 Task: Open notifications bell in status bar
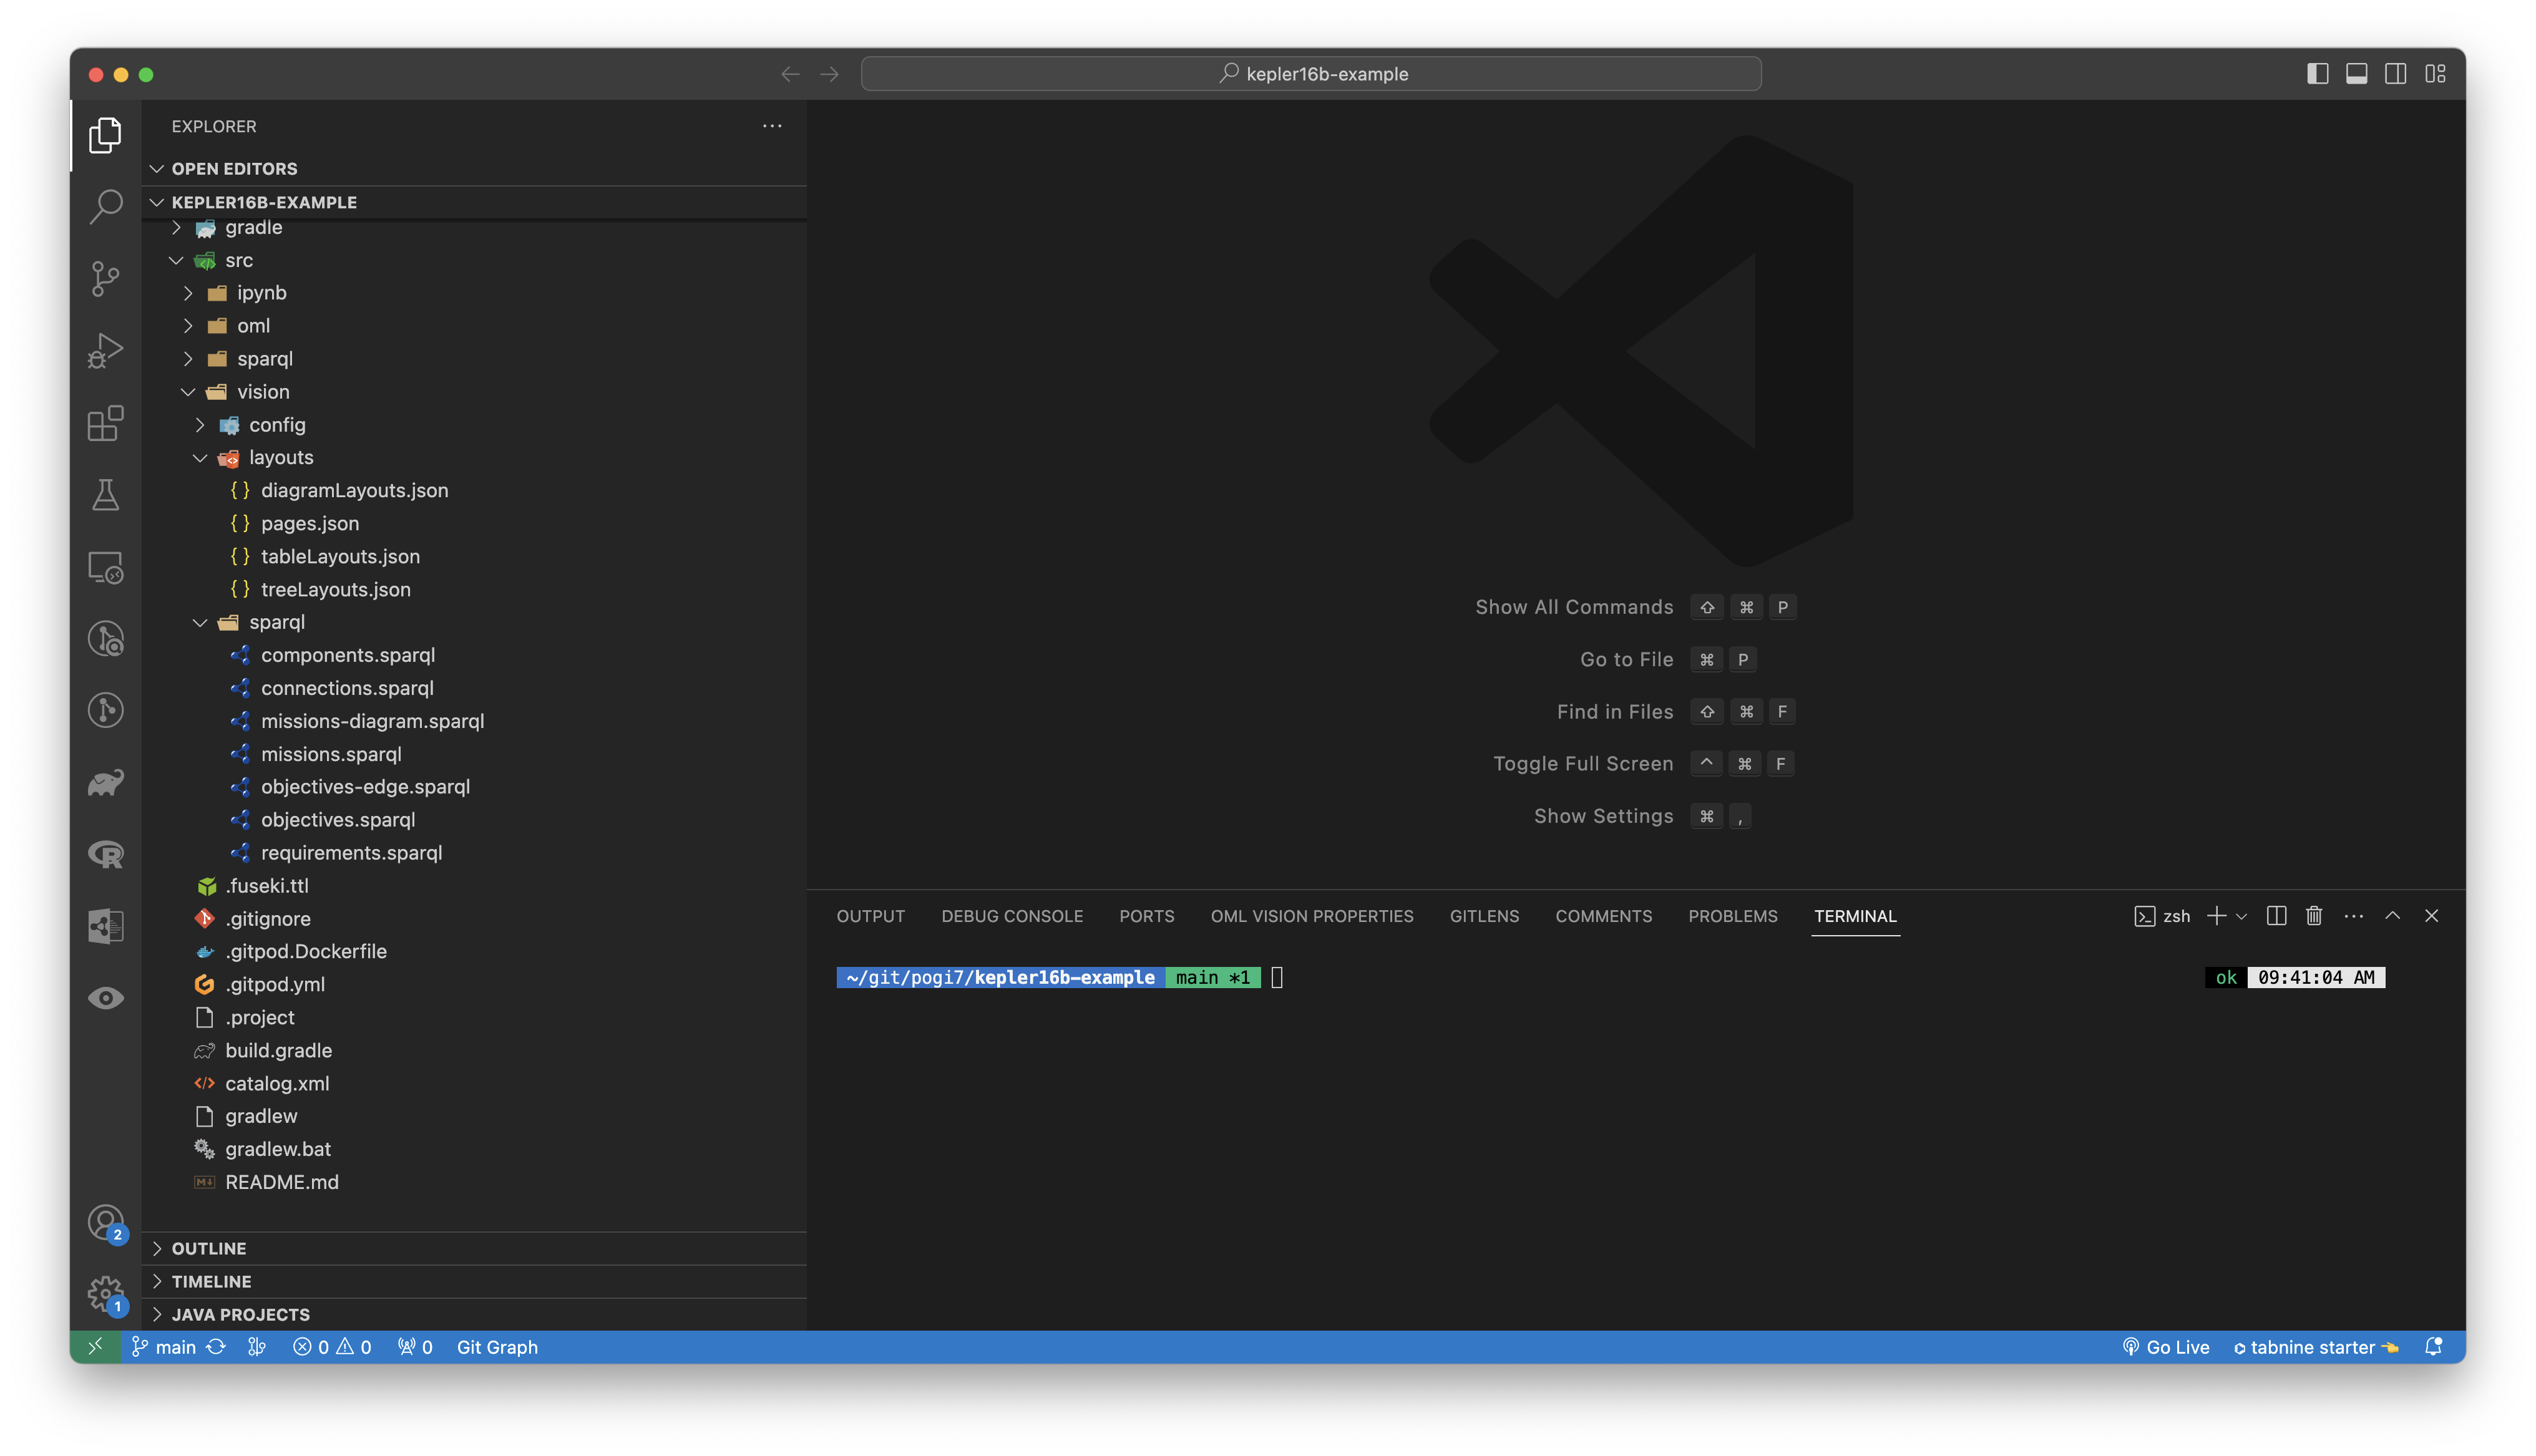click(2433, 1347)
